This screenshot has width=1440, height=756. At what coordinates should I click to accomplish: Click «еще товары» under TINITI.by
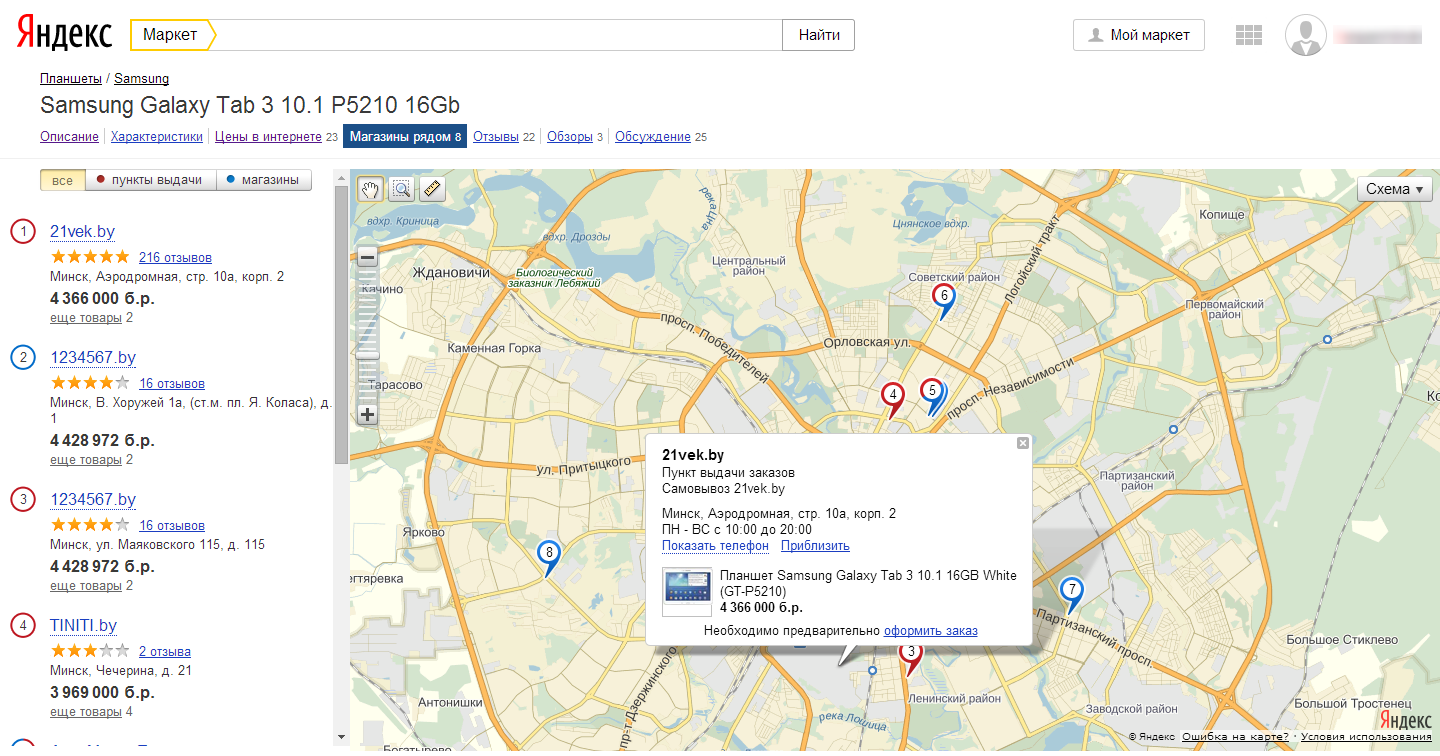(86, 712)
